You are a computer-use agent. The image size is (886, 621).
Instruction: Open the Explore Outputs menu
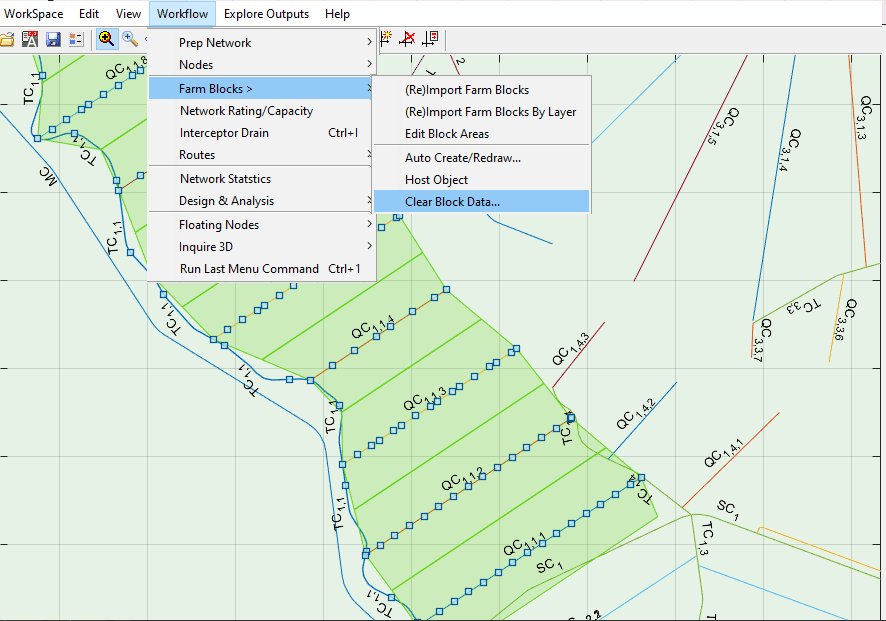coord(266,14)
